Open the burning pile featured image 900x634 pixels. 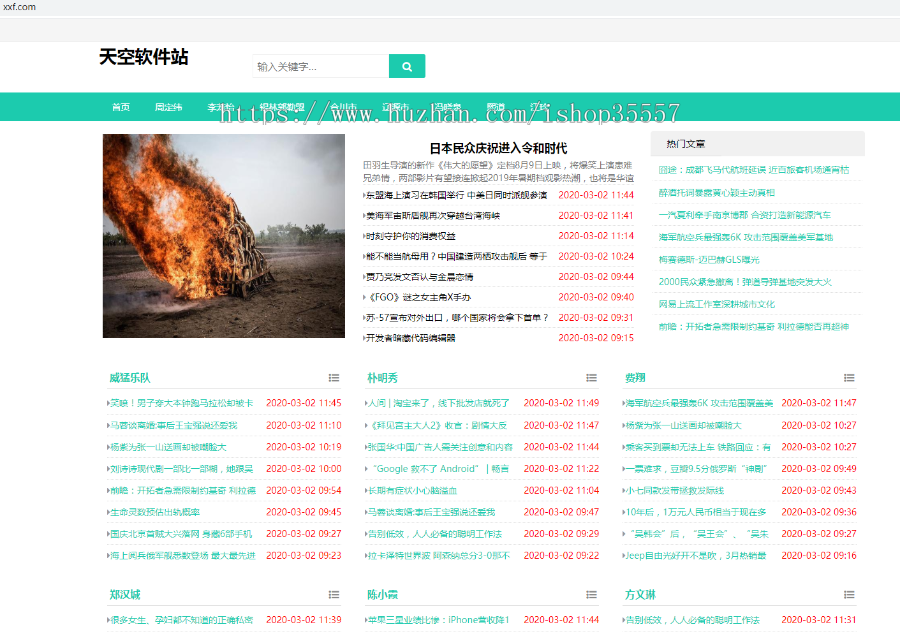(224, 236)
